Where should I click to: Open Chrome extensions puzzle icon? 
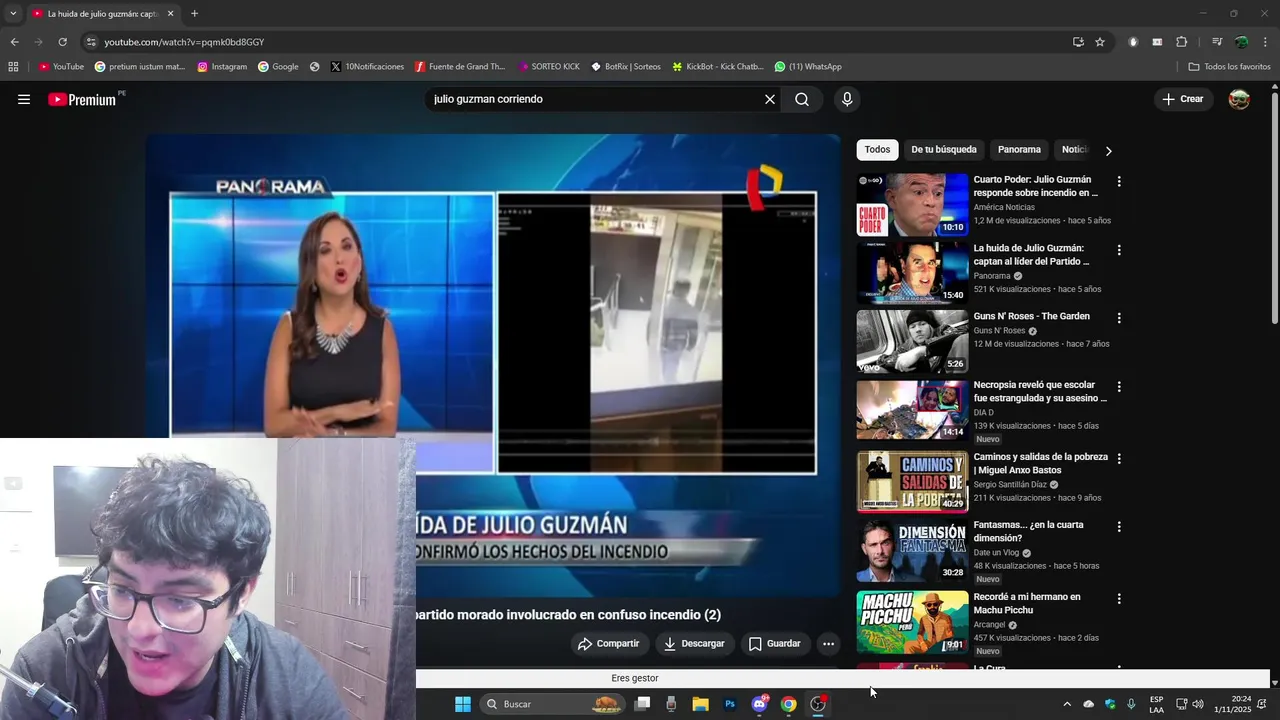(x=1181, y=42)
